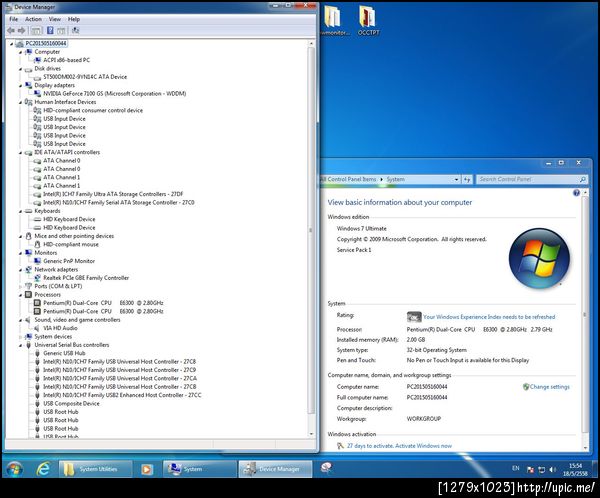Click Windows Experience Index needs refresh link
This screenshot has width=600, height=498.
[x=489, y=317]
